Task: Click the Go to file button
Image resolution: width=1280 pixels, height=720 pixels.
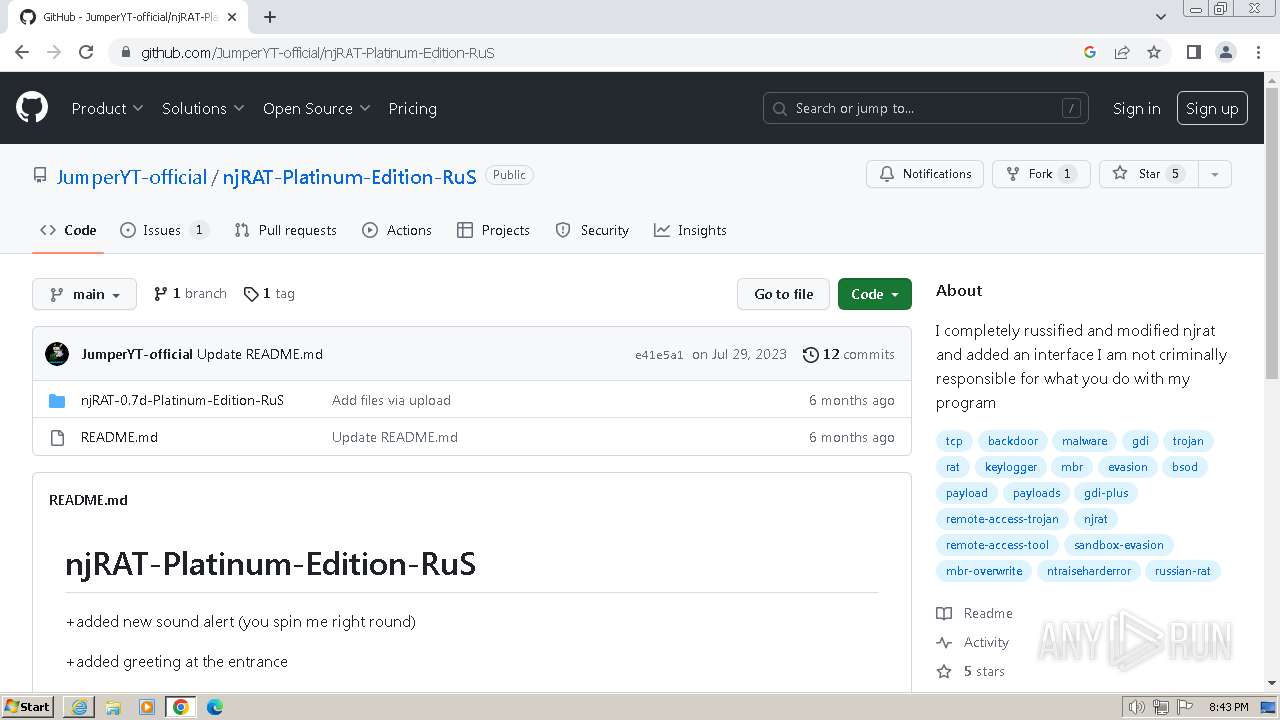Action: (784, 294)
